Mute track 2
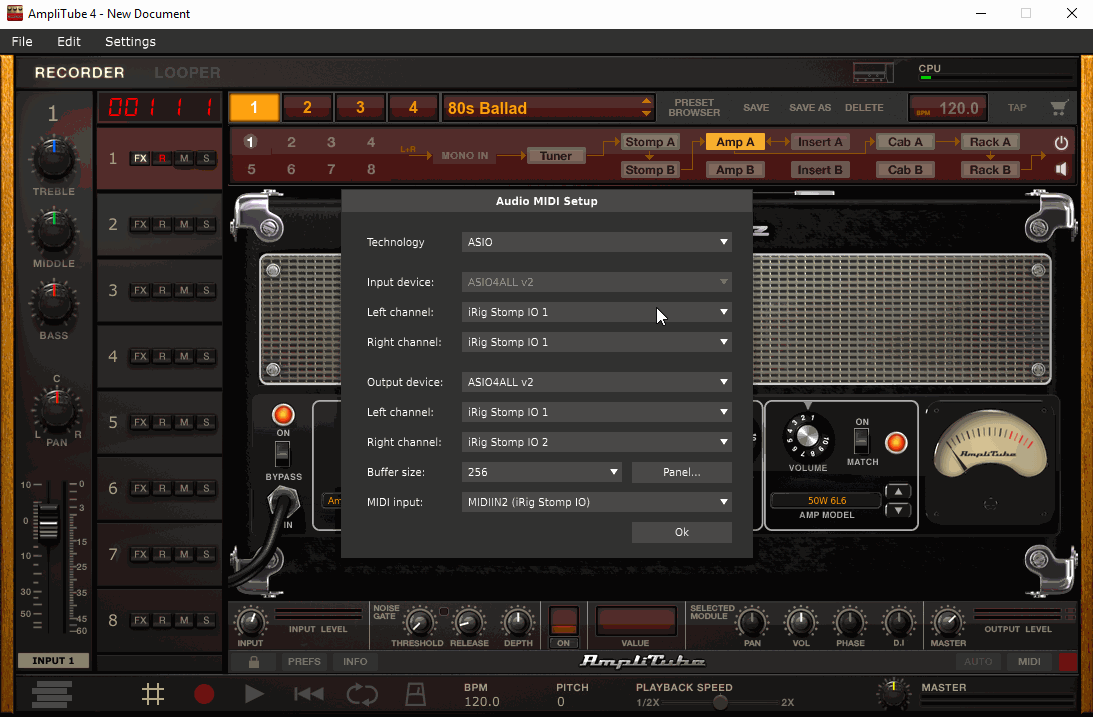The height and width of the screenshot is (717, 1093). (184, 224)
